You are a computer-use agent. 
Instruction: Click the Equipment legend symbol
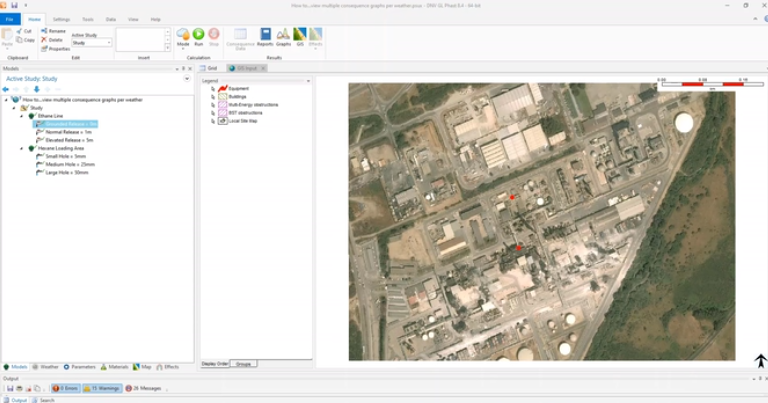pos(222,89)
